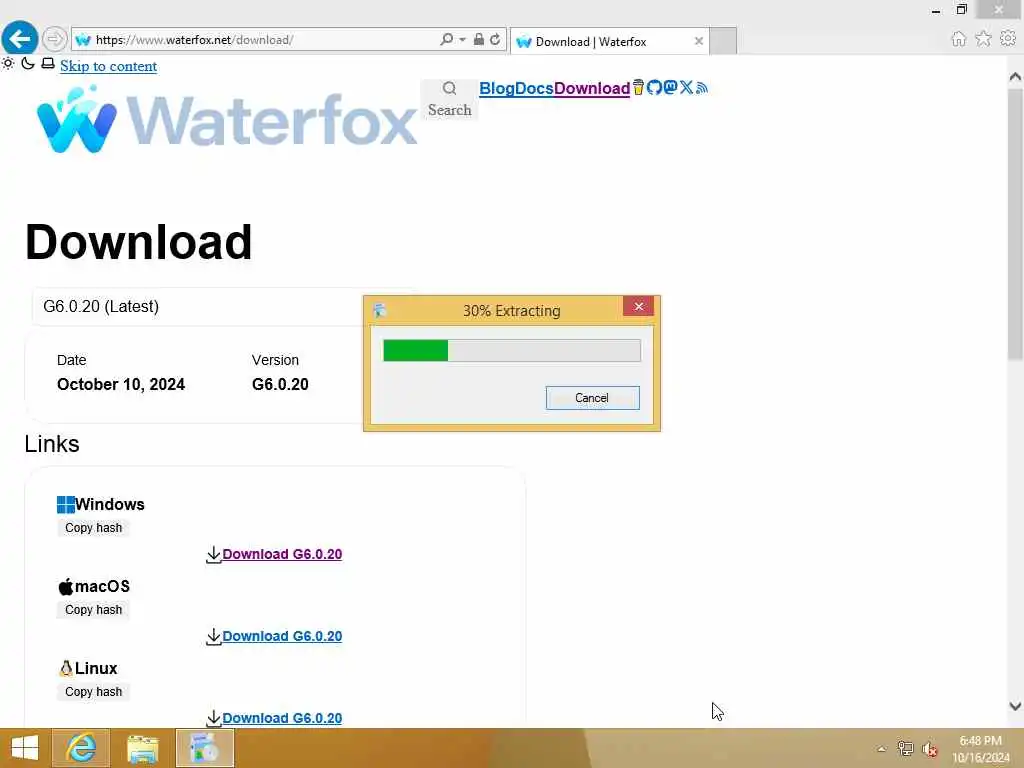Copy hash for macOS

coord(93,609)
